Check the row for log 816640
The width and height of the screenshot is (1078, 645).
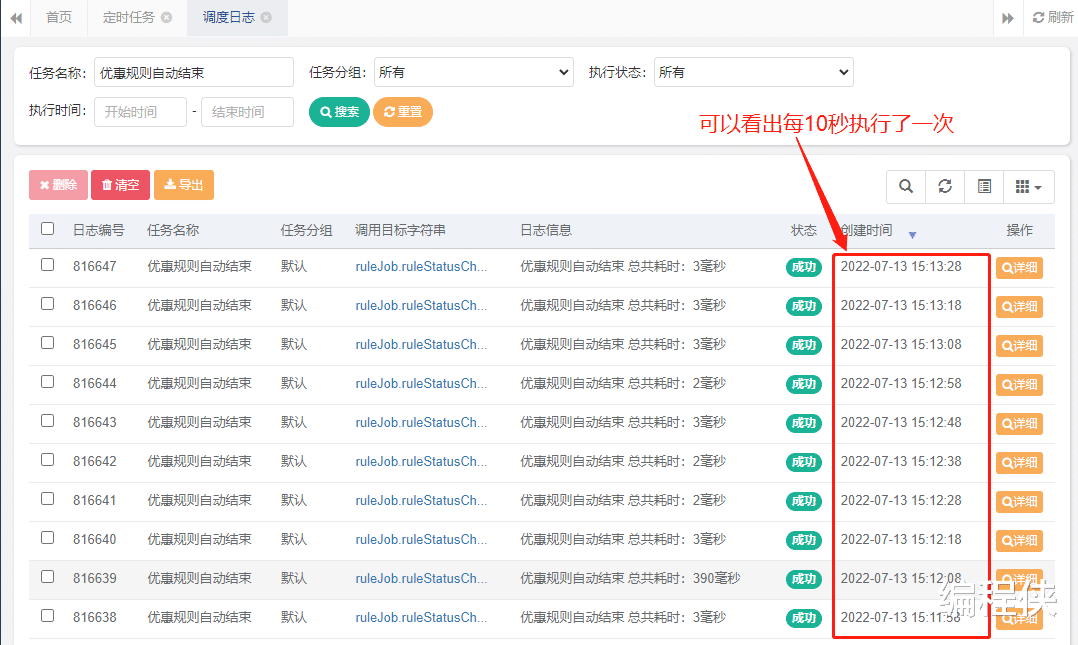(x=47, y=537)
